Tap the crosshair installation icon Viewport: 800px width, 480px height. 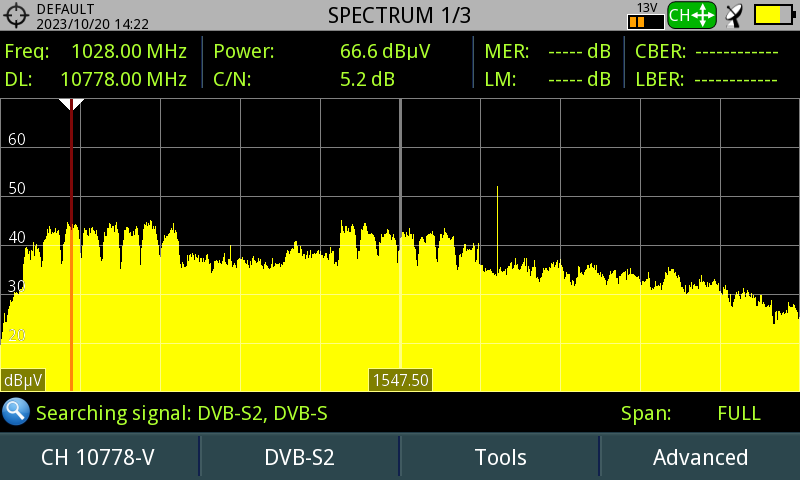point(16,15)
